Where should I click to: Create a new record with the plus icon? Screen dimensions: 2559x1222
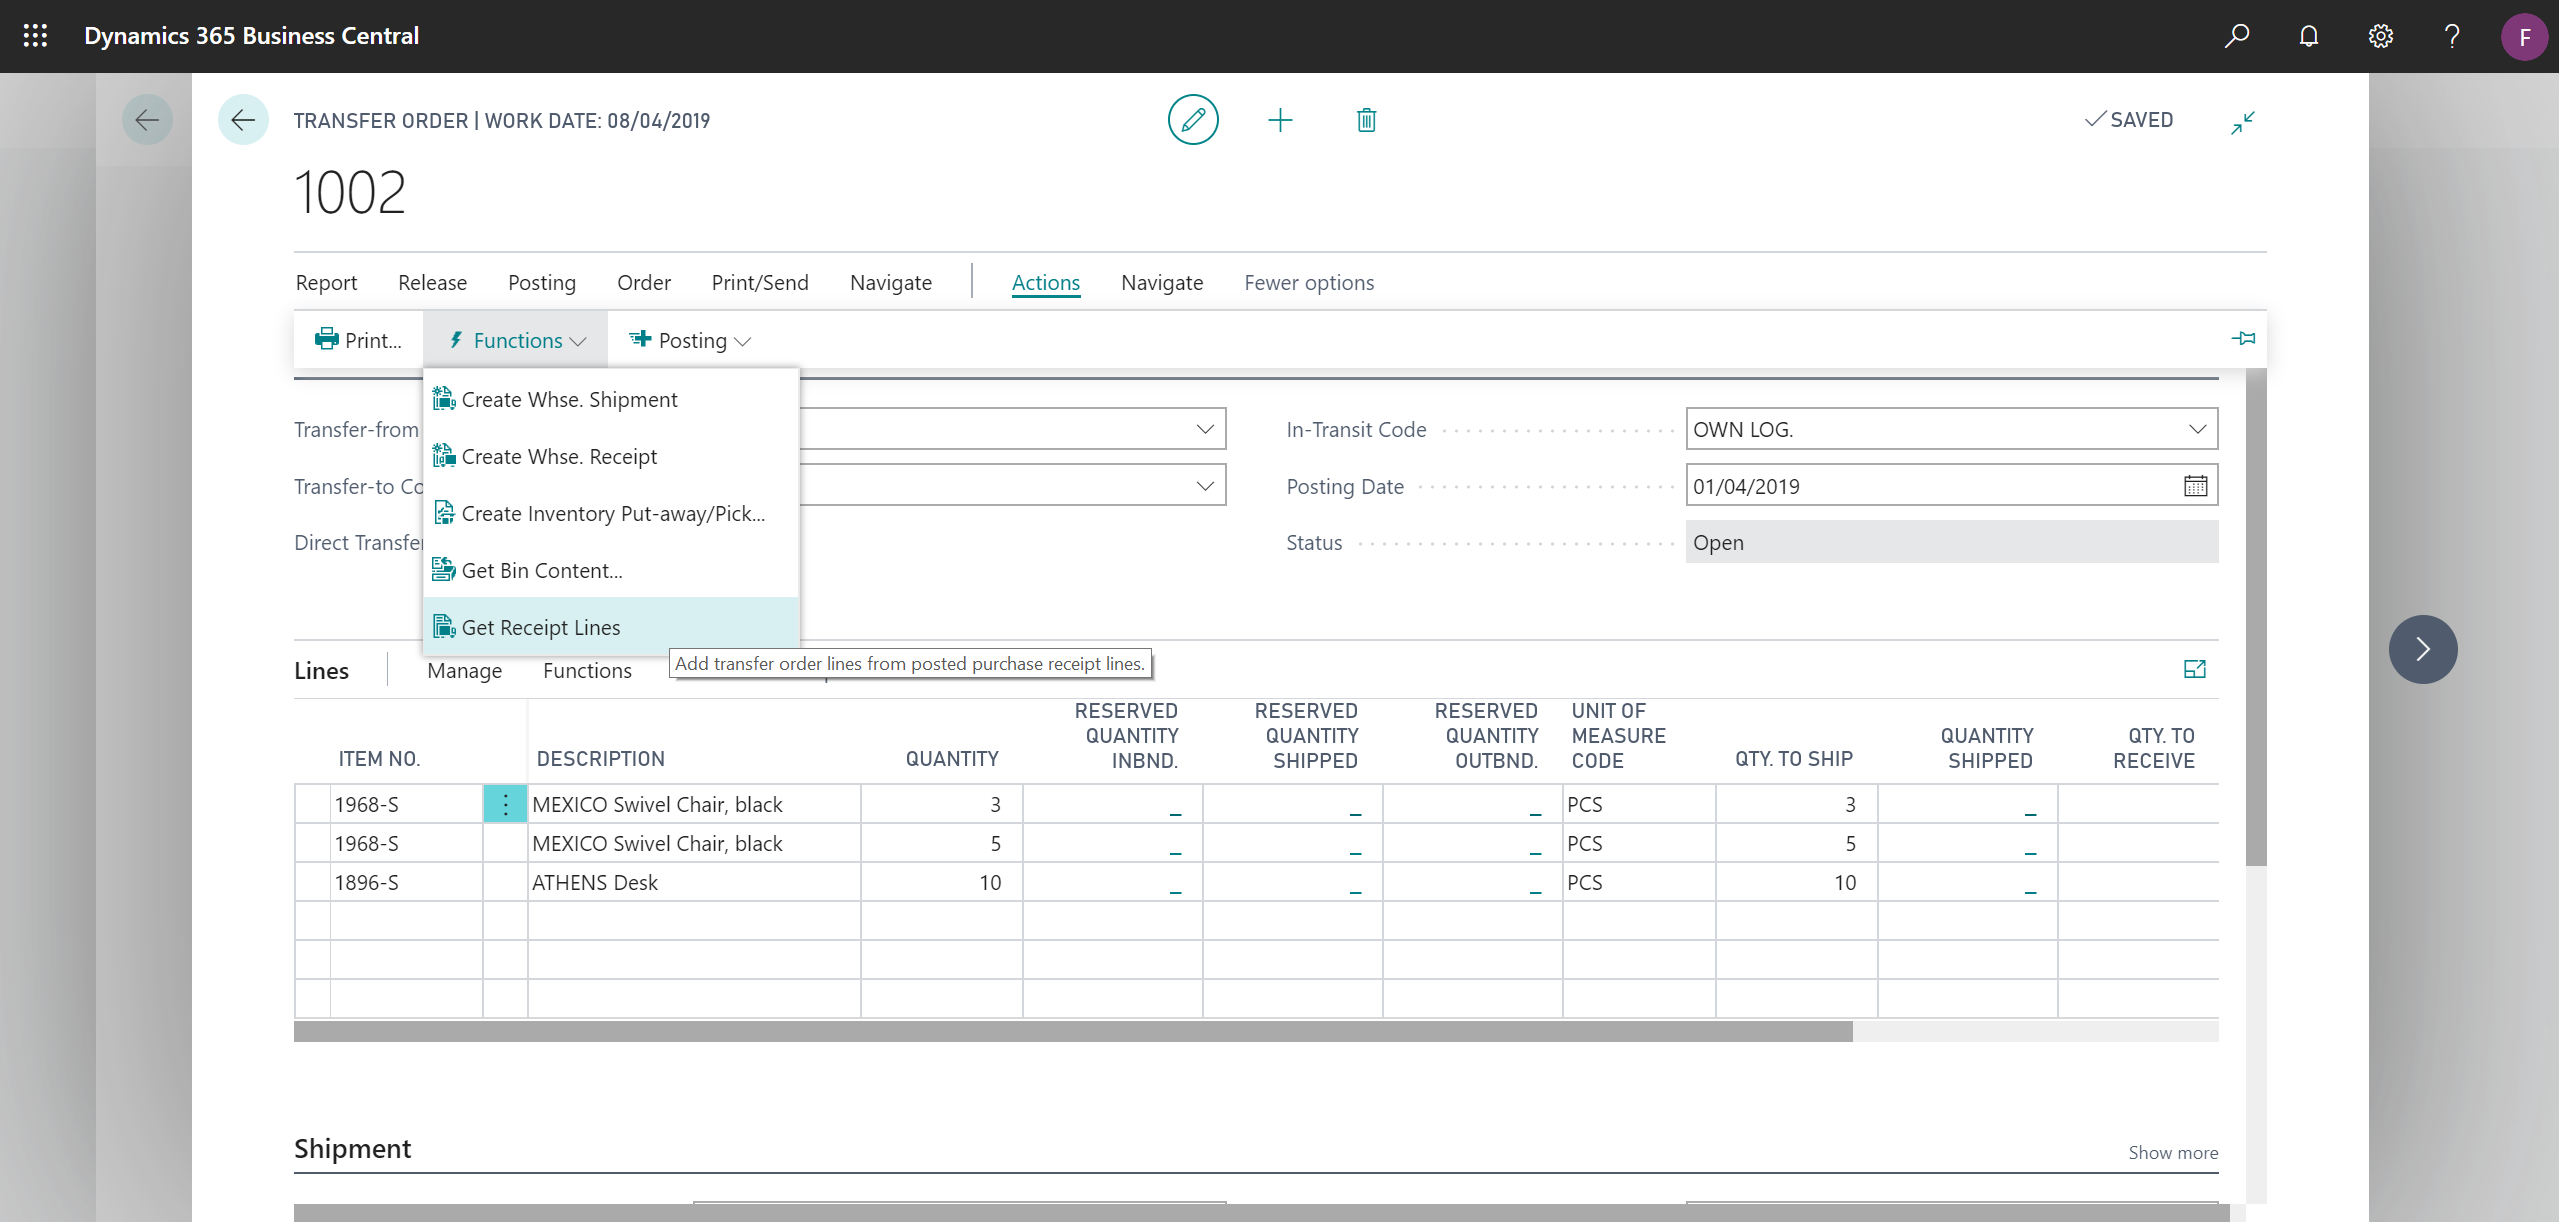[1280, 119]
